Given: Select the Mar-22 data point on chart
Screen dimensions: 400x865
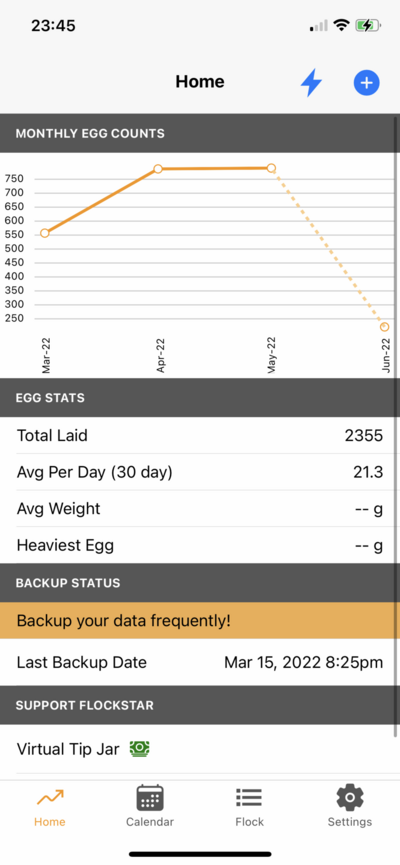Looking at the screenshot, I should 45,233.
